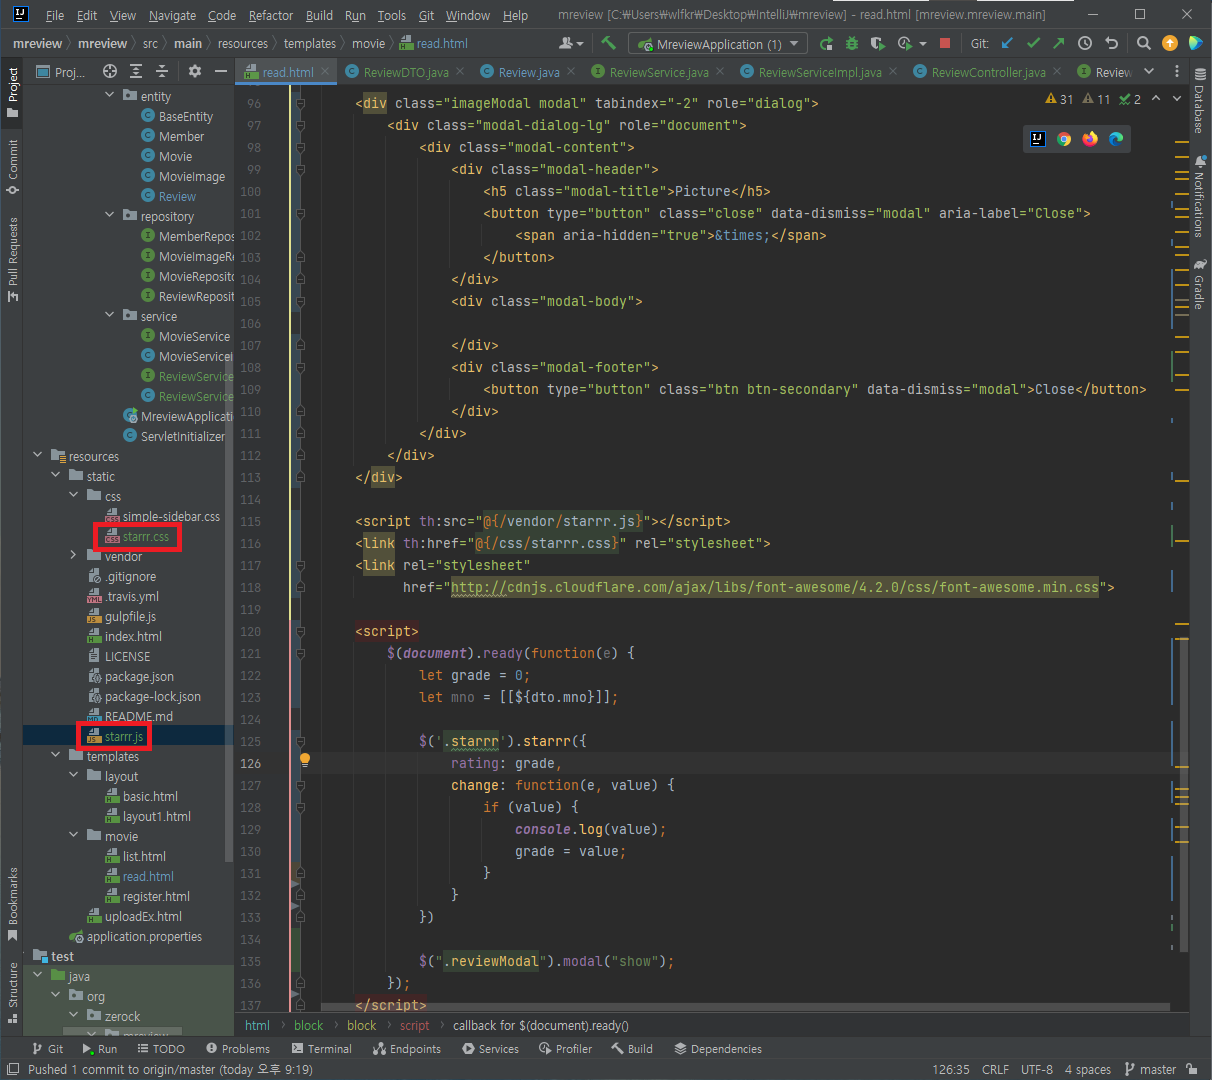Stop the running application
This screenshot has width=1212, height=1080.
[945, 44]
